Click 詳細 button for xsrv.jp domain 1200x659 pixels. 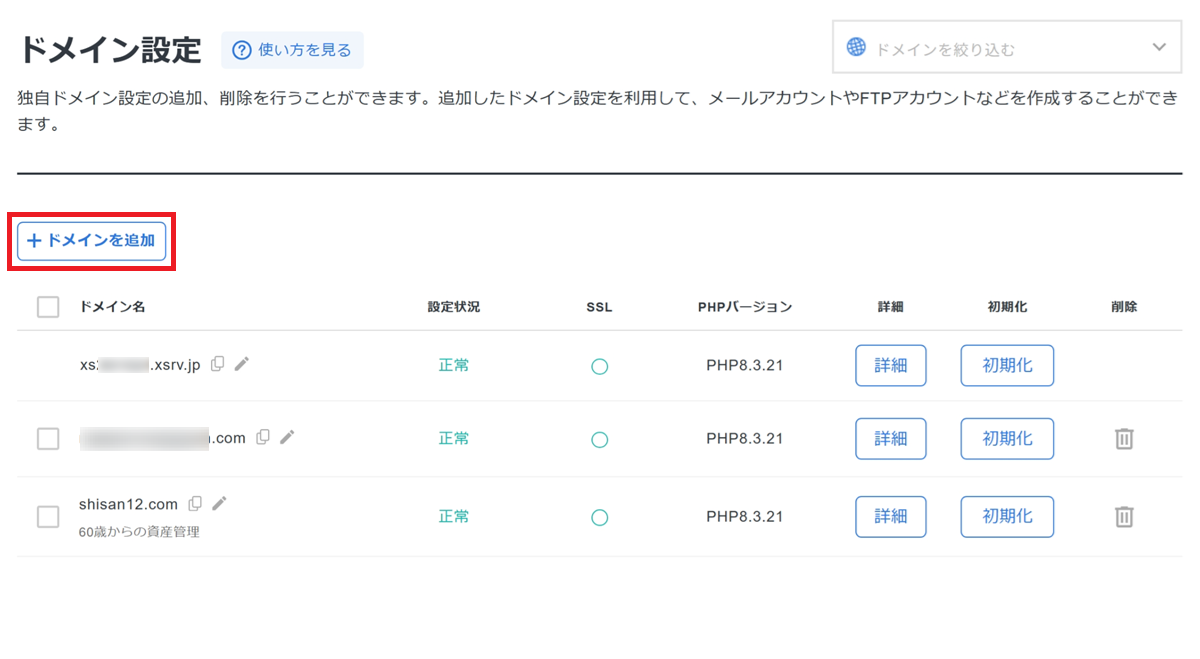coord(890,366)
